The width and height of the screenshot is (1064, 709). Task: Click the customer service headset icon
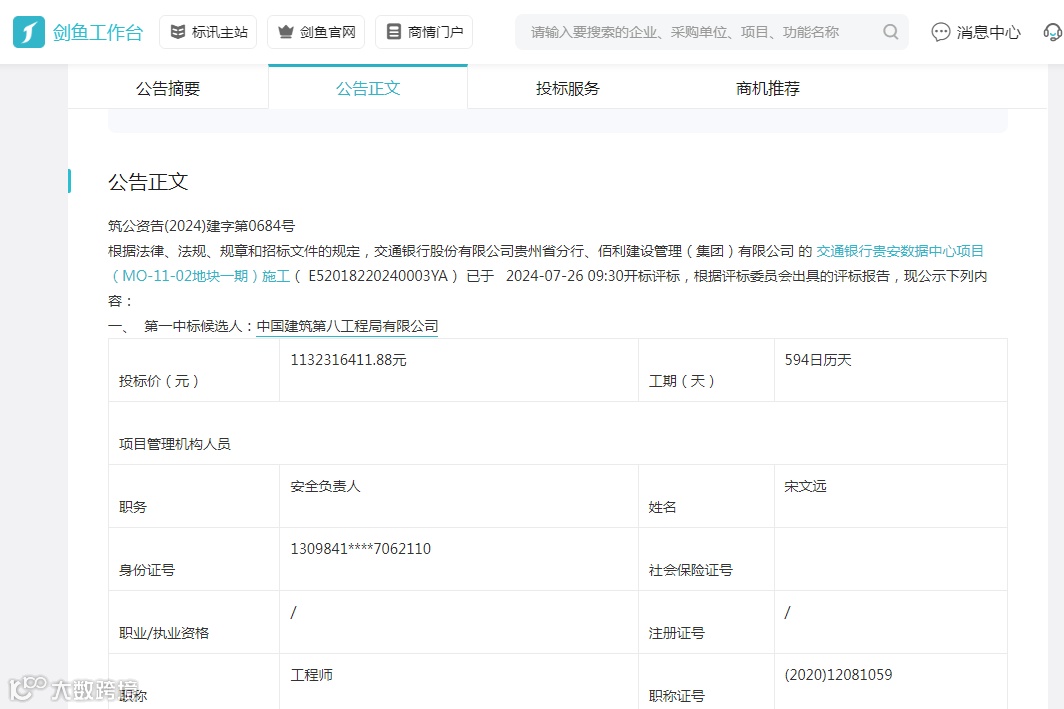pos(1052,32)
